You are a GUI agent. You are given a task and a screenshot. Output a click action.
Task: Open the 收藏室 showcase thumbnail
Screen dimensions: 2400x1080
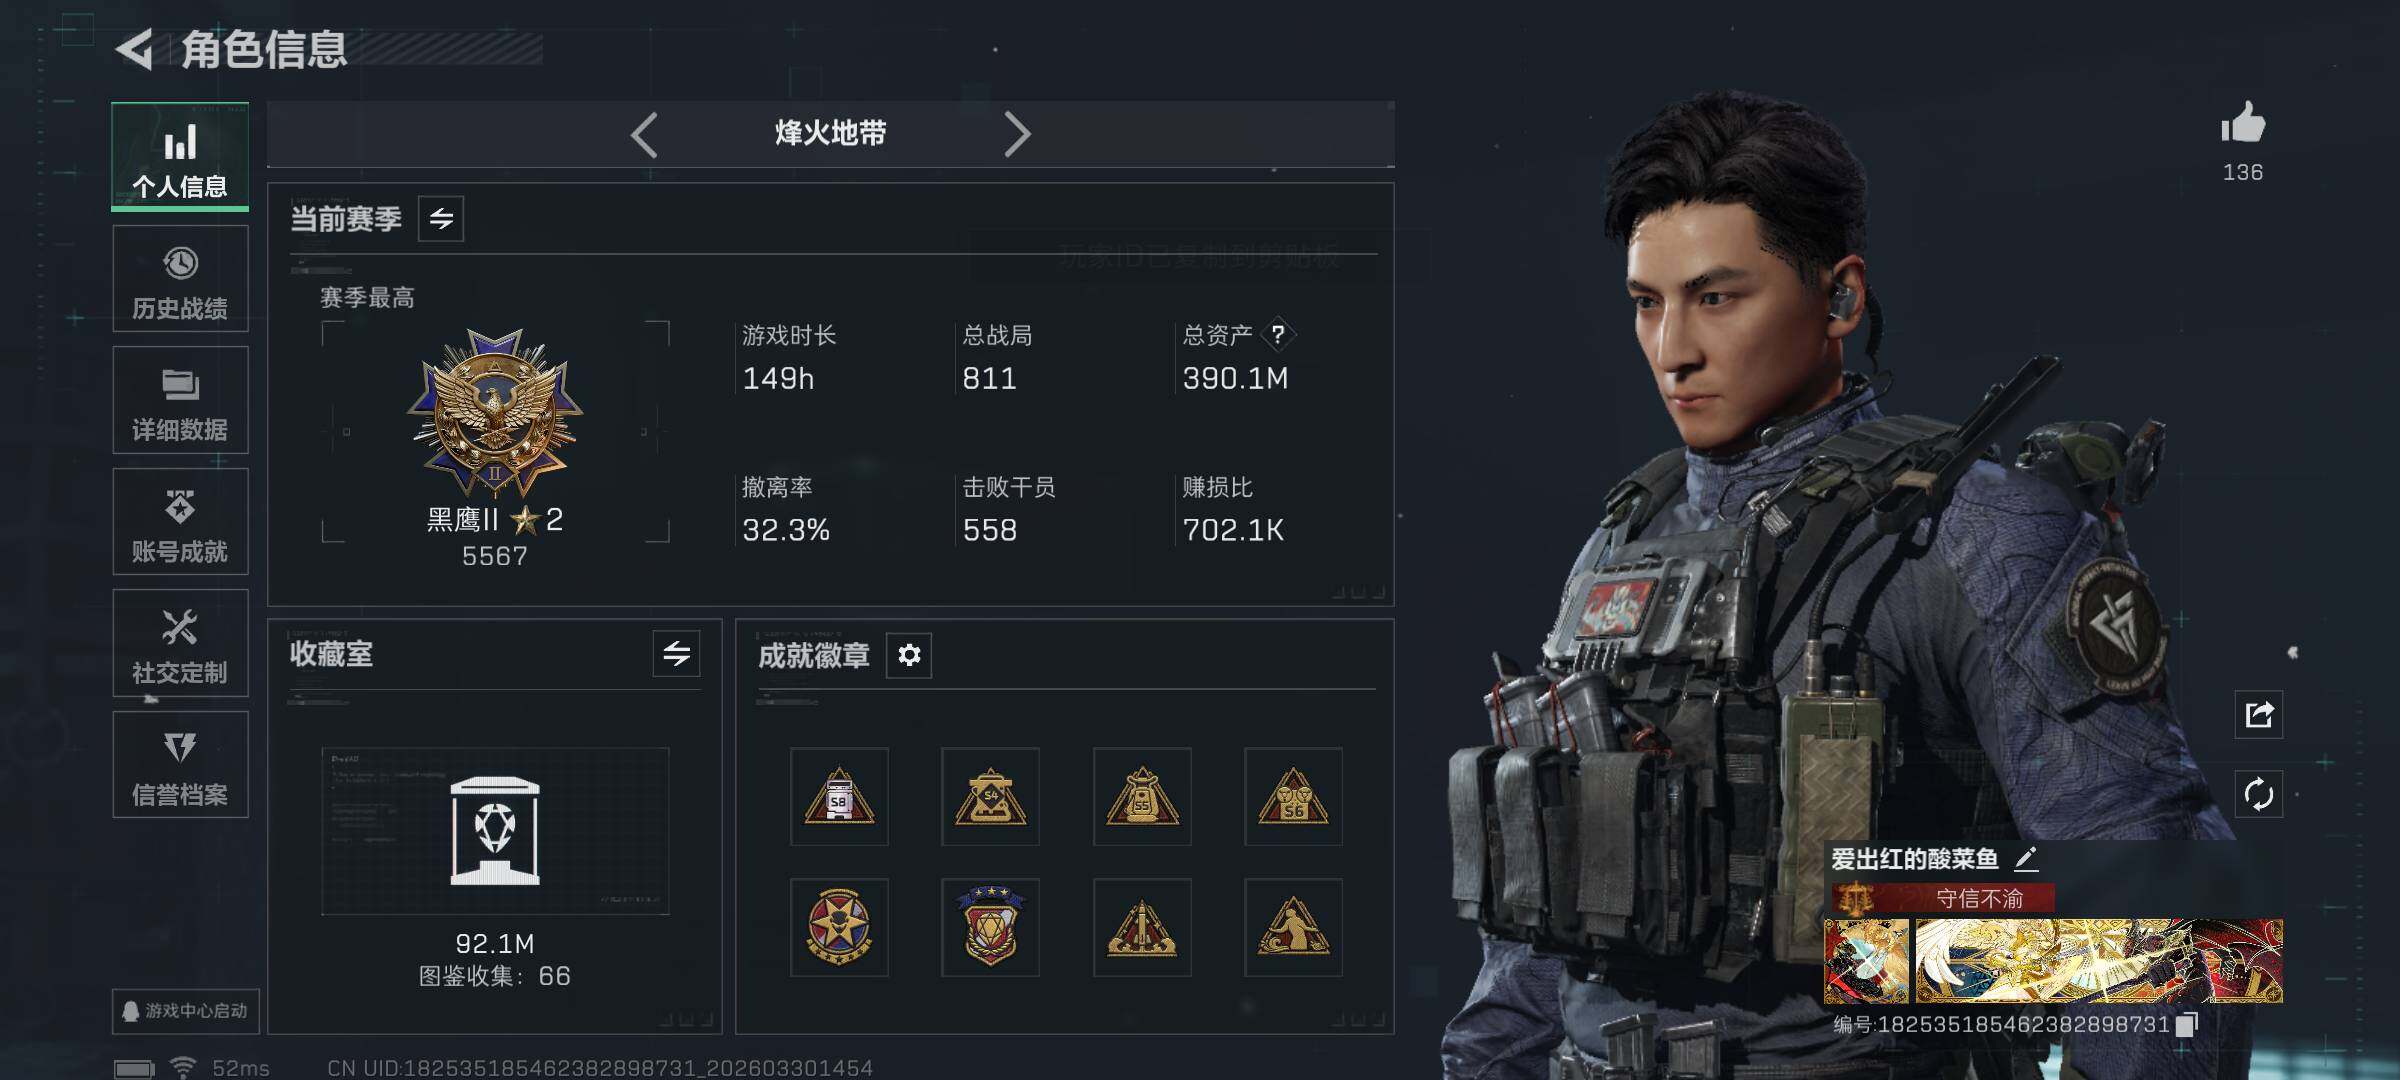pyautogui.click(x=495, y=831)
